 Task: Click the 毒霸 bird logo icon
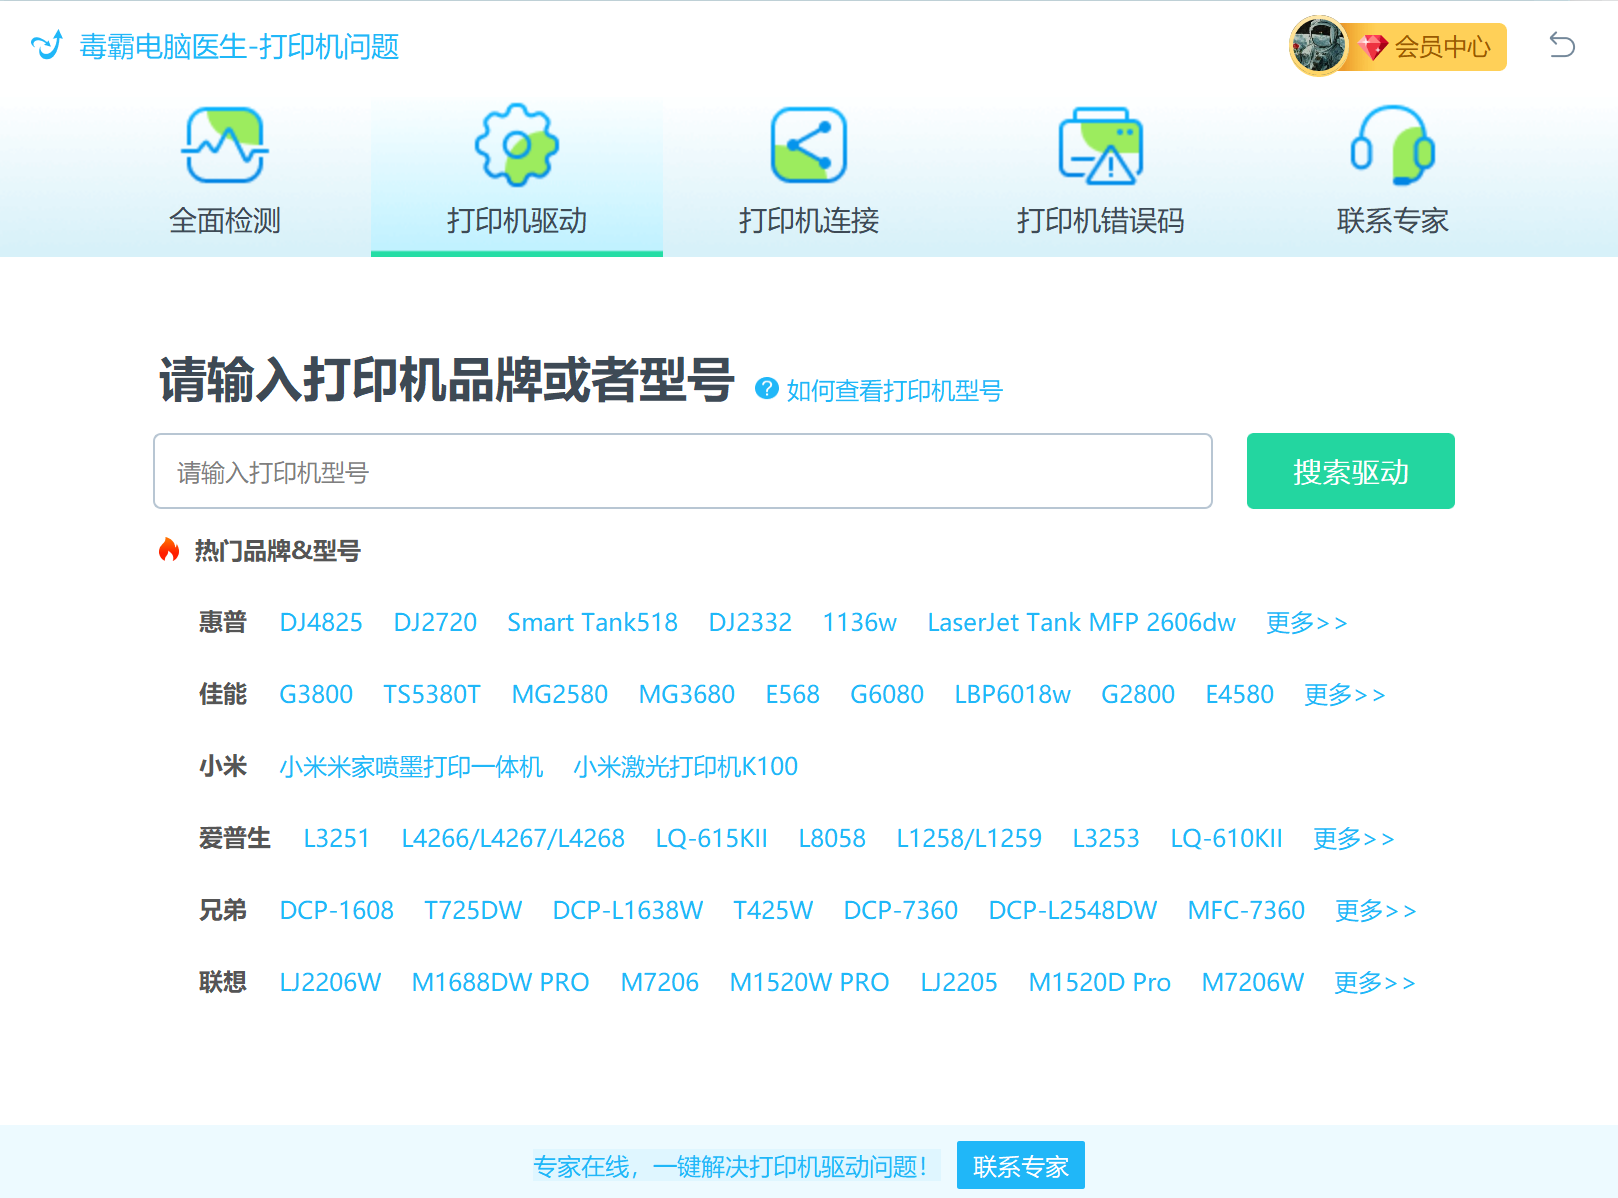point(47,45)
